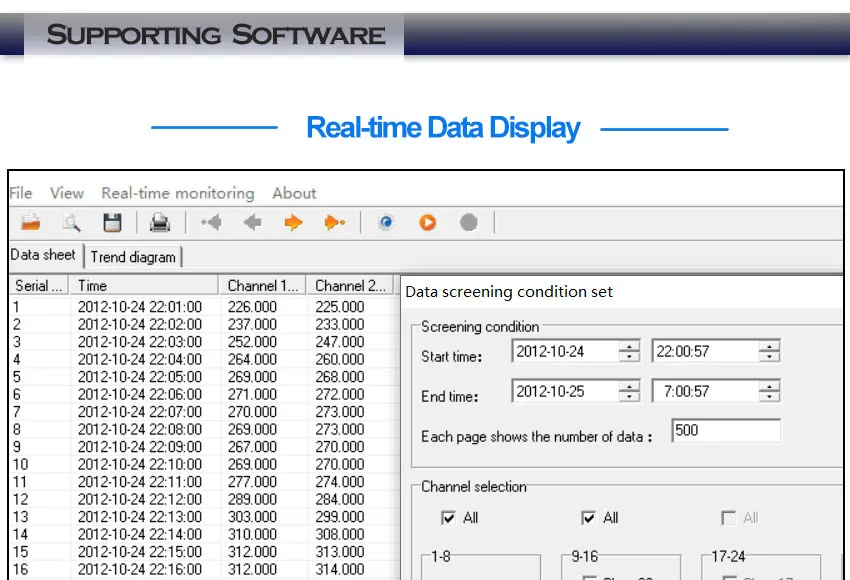Go to previous page with gray arrow

click(x=253, y=223)
